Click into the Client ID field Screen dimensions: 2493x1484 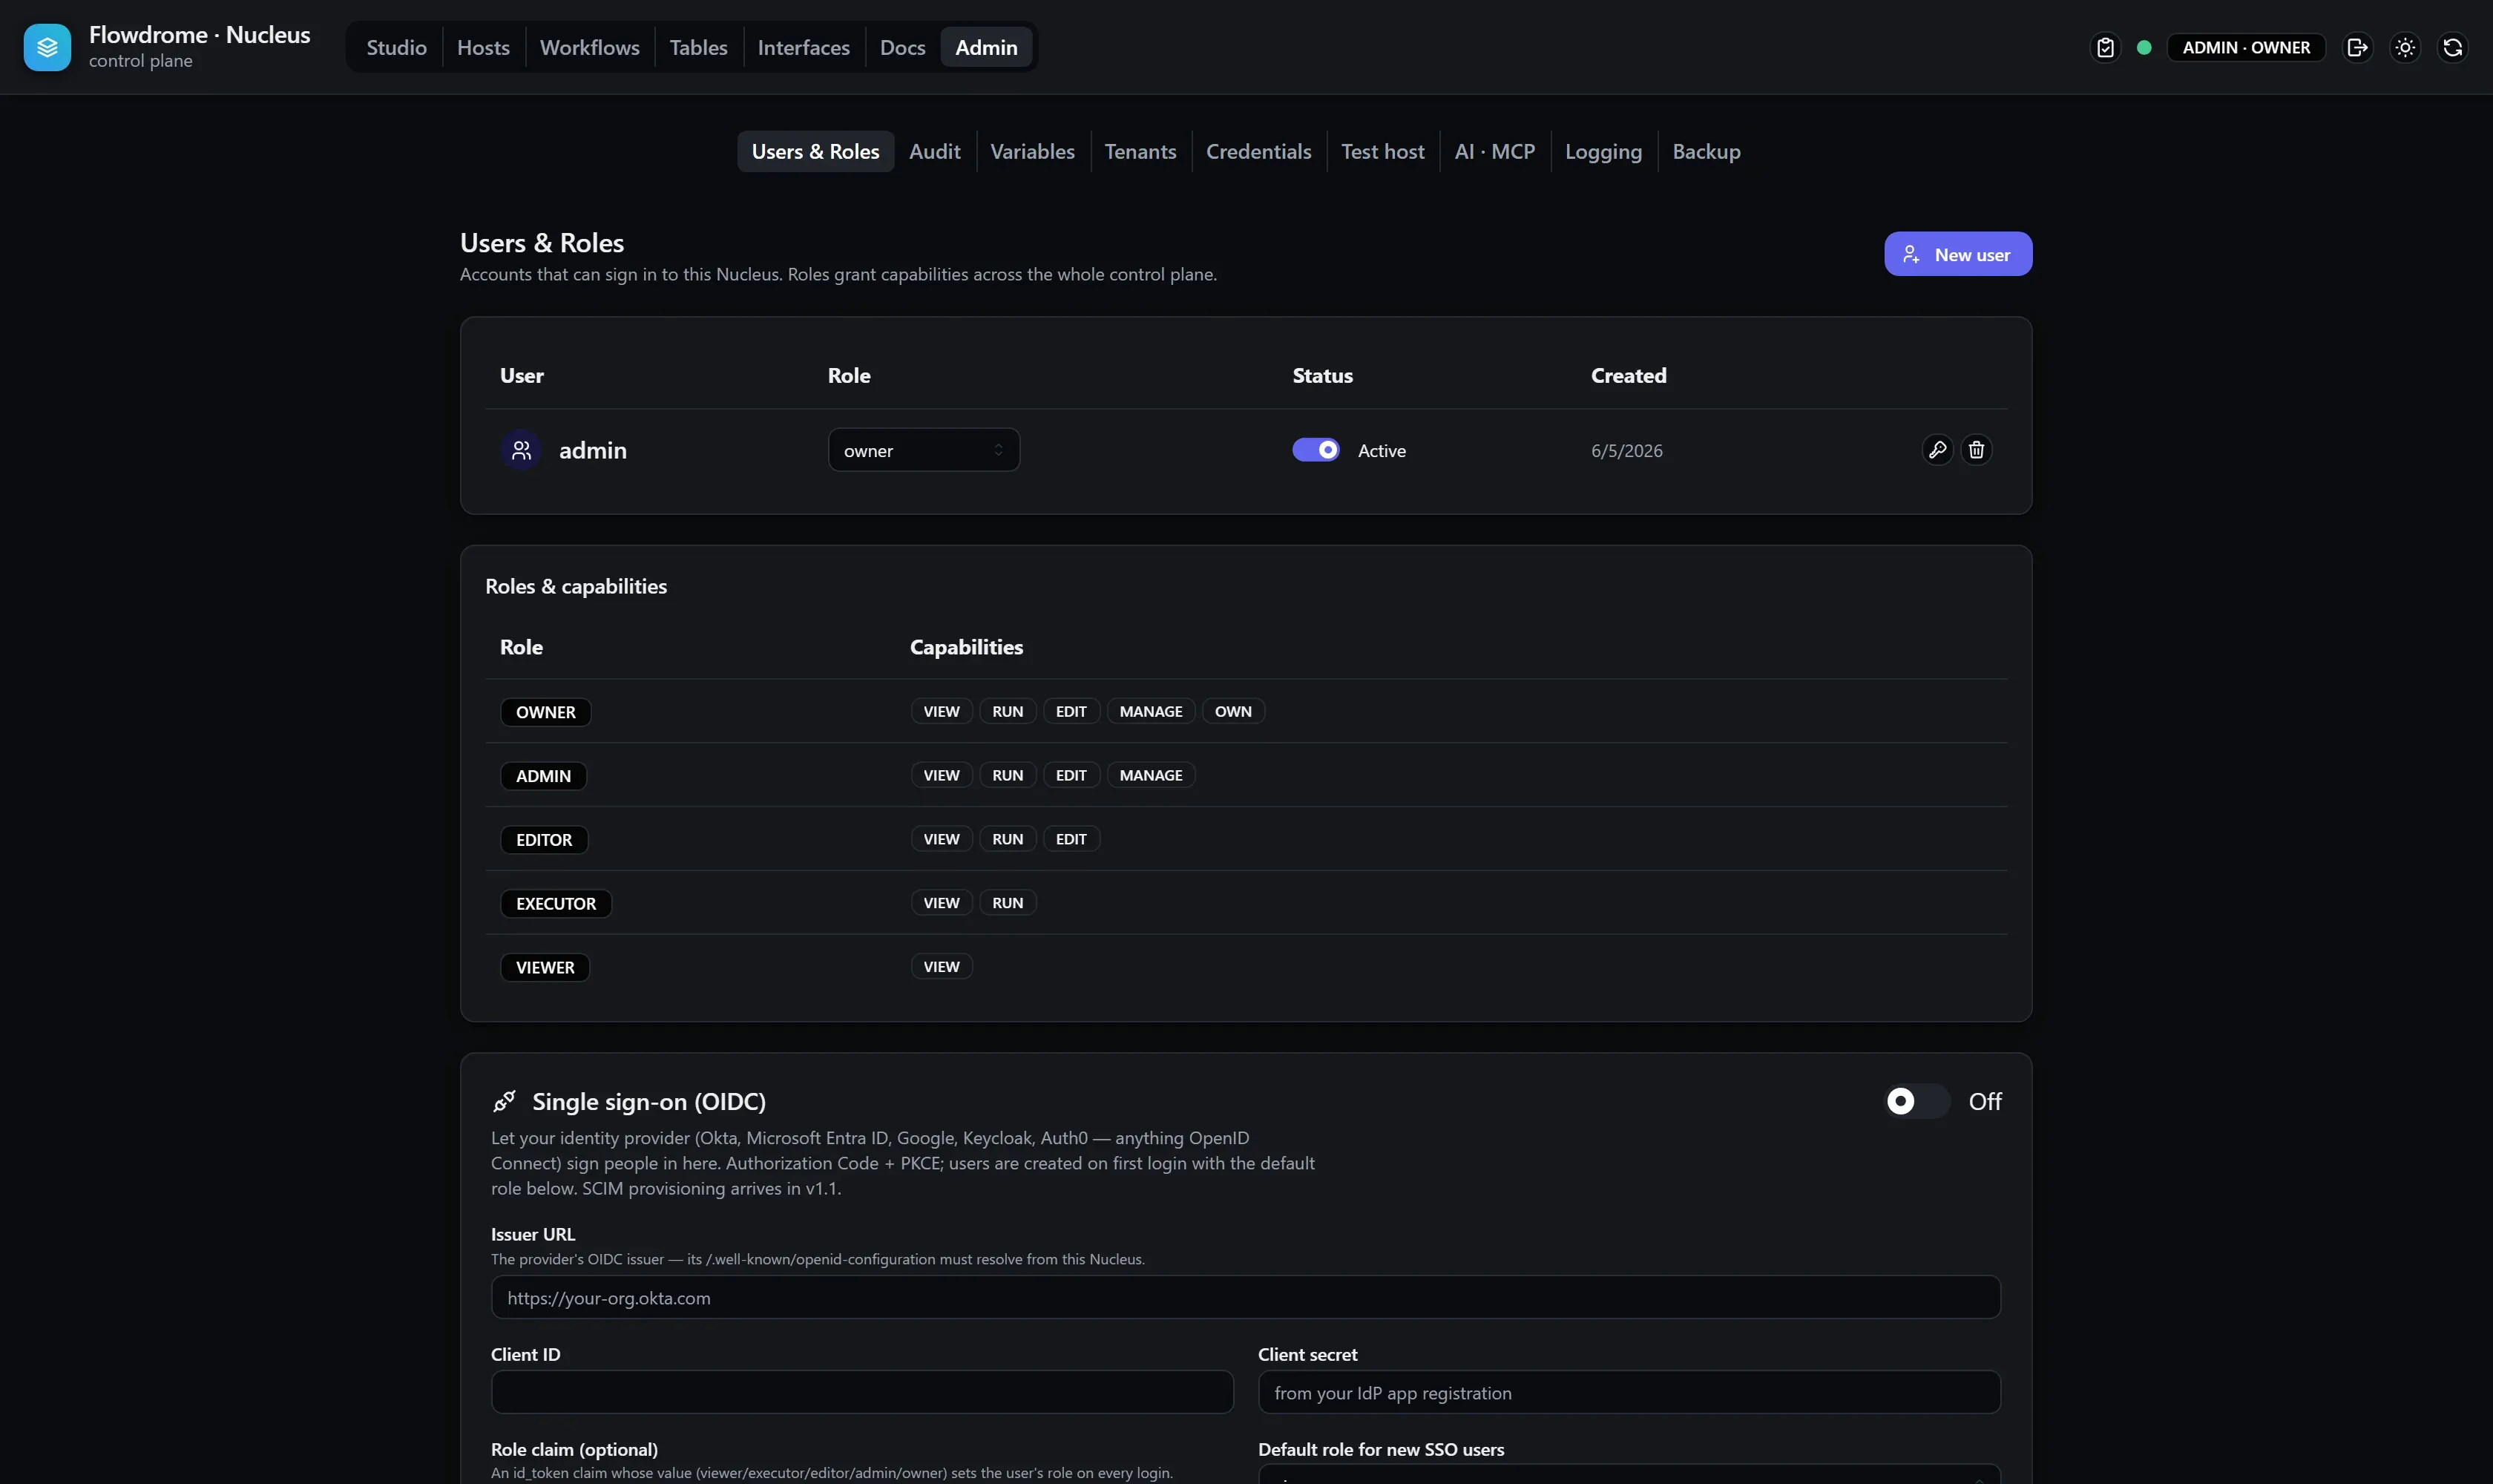pyautogui.click(x=862, y=1392)
